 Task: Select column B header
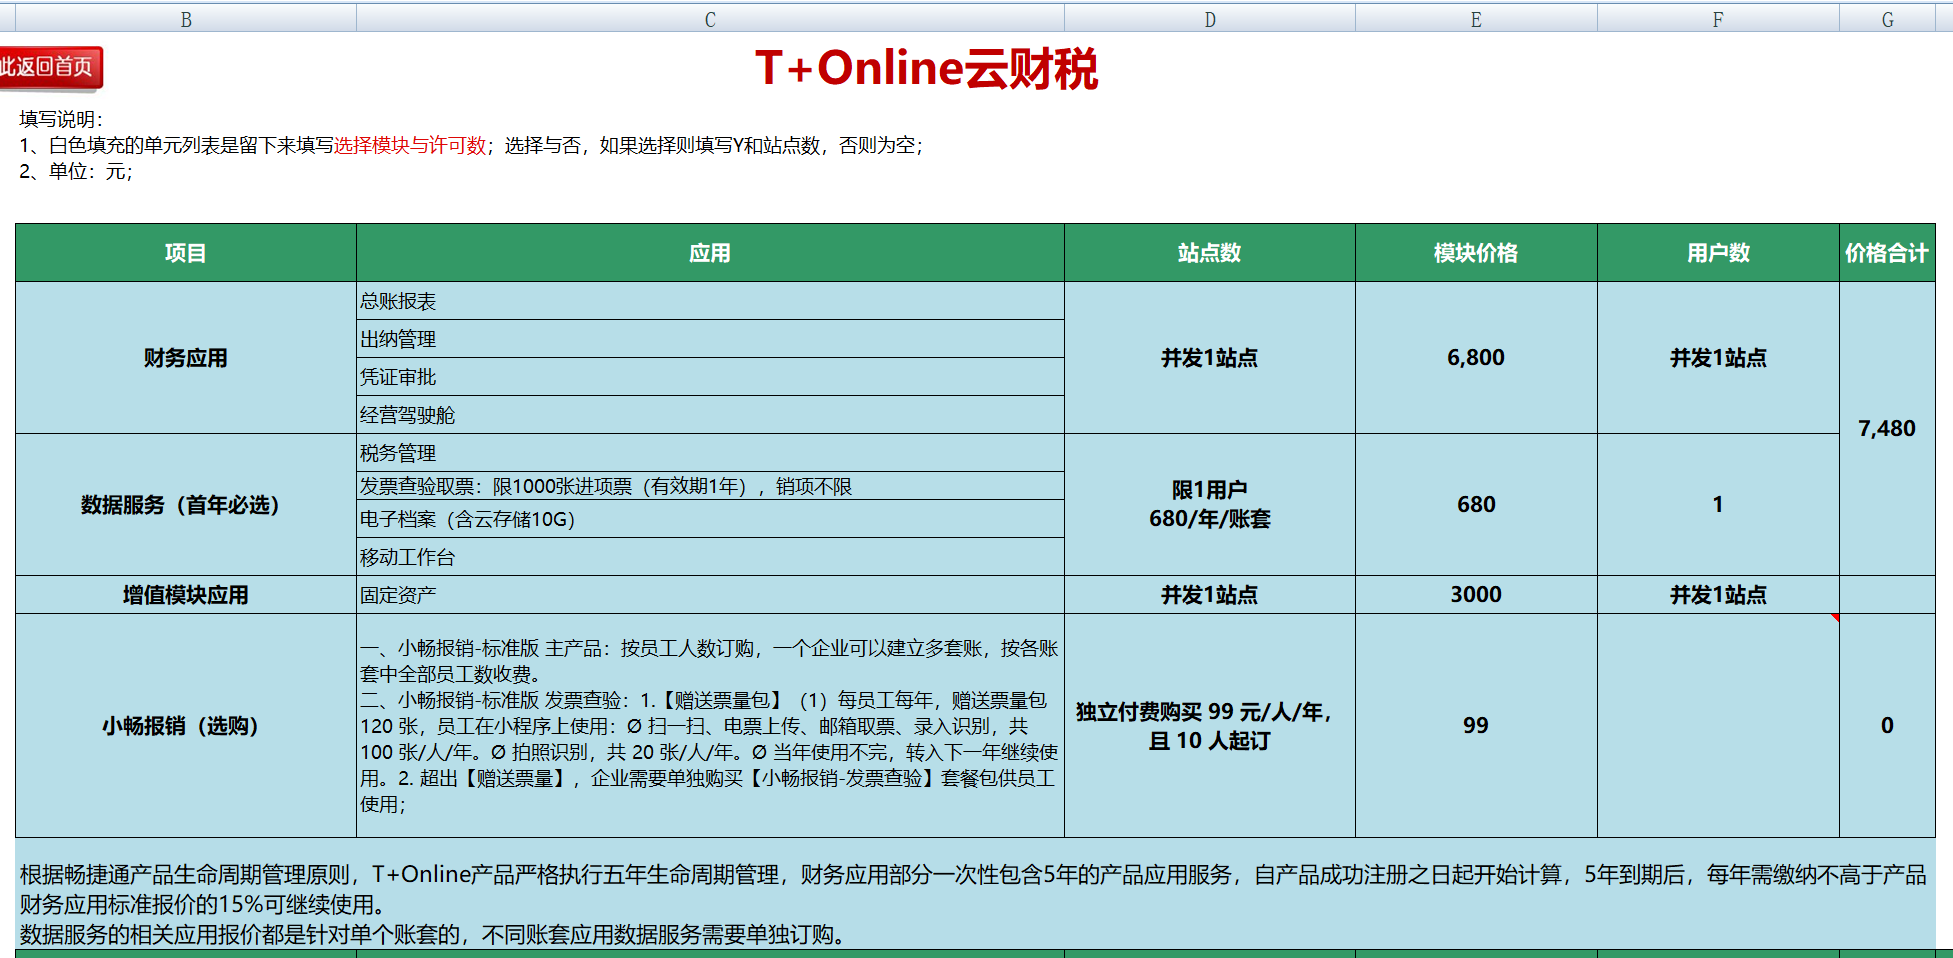pos(186,19)
